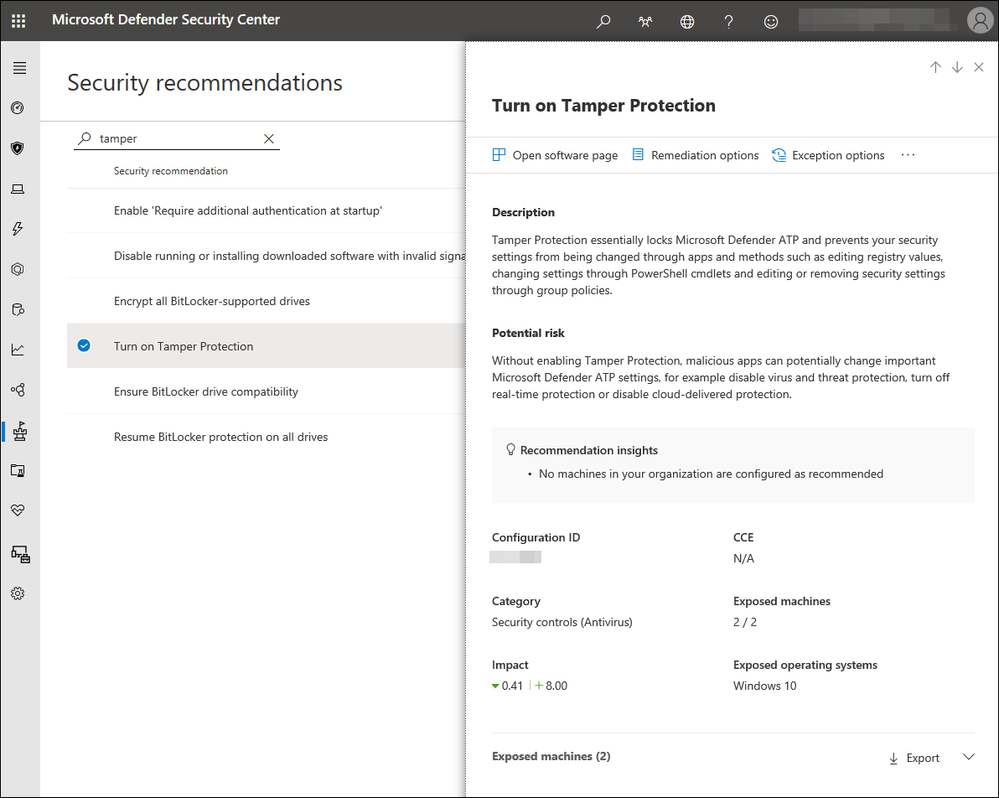Clear the tamper search text
999x798 pixels.
[269, 139]
